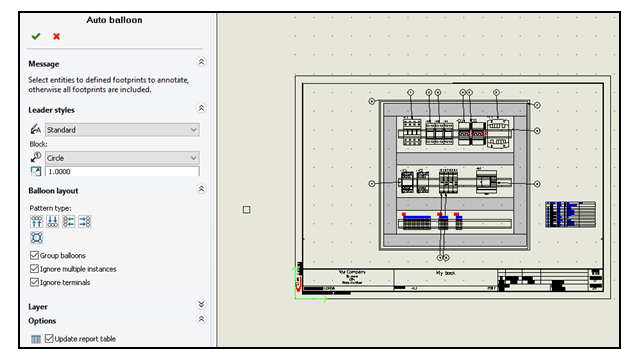Toggle the Ignore terminals checkbox
Viewport: 640px width, 360px height.
point(34,282)
